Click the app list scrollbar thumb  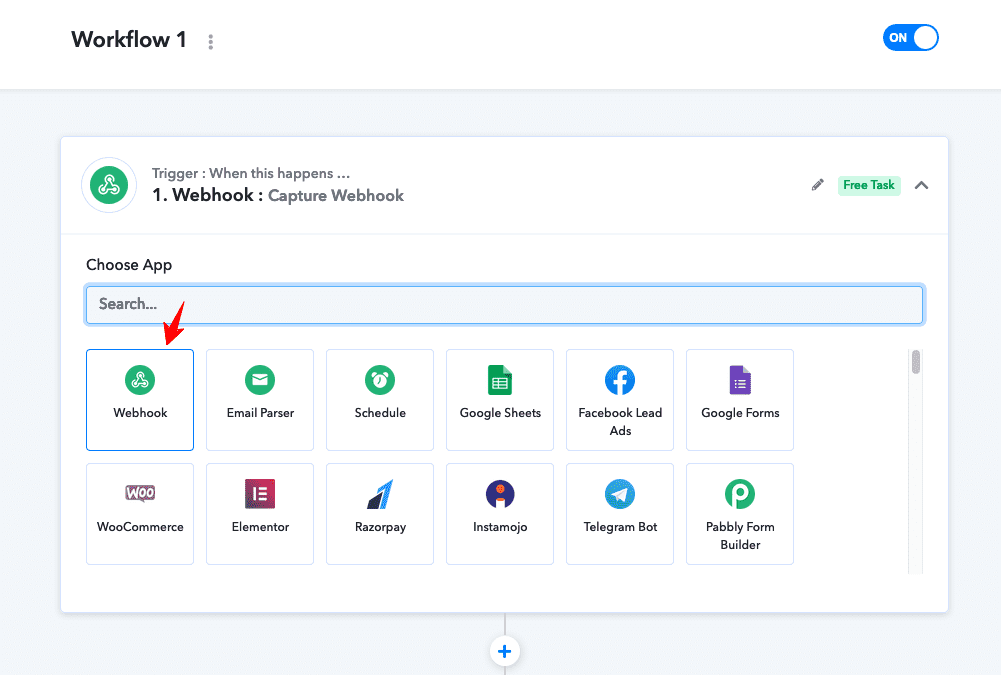pos(916,361)
